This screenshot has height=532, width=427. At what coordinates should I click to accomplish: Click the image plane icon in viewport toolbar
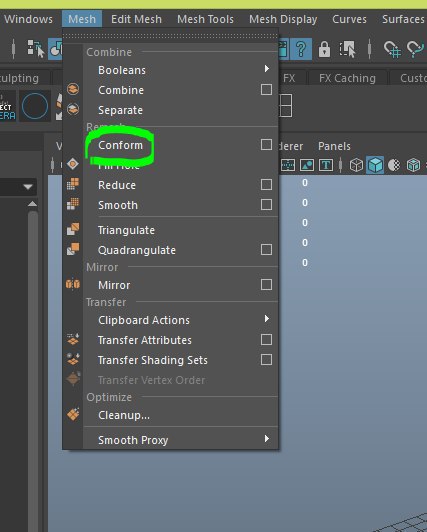click(307, 166)
